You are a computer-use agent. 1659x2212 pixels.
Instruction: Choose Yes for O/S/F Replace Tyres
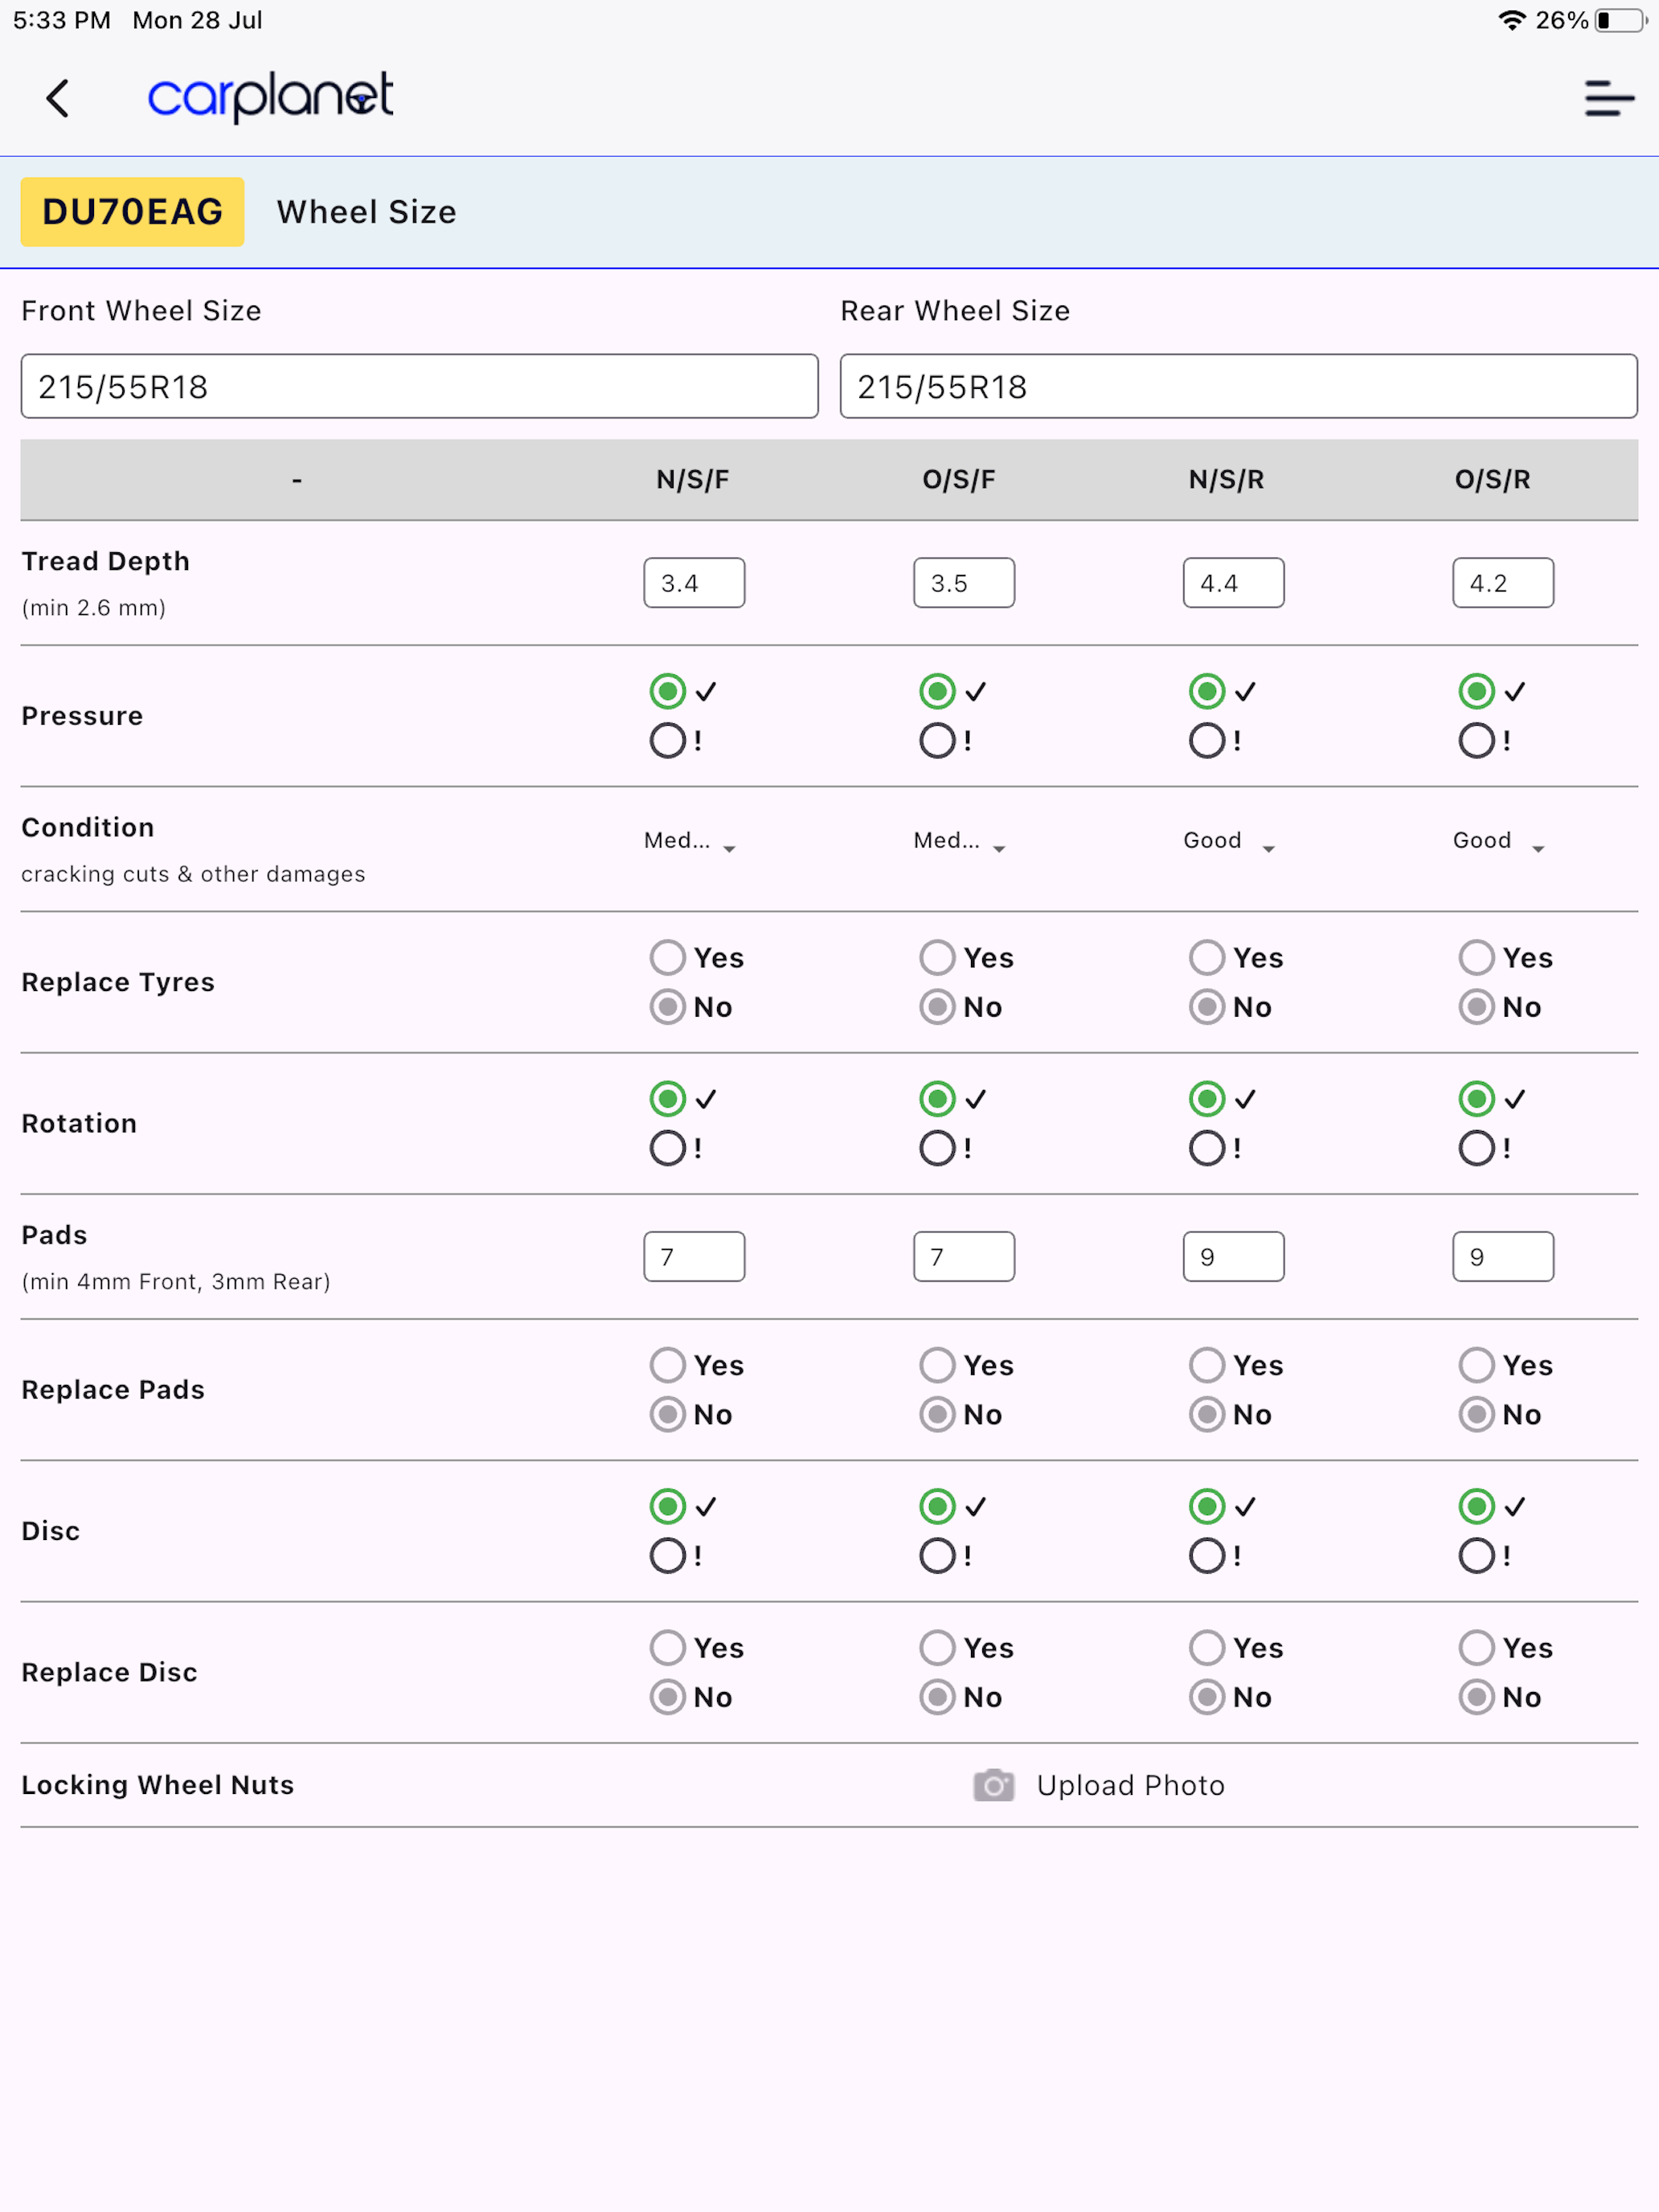(937, 957)
